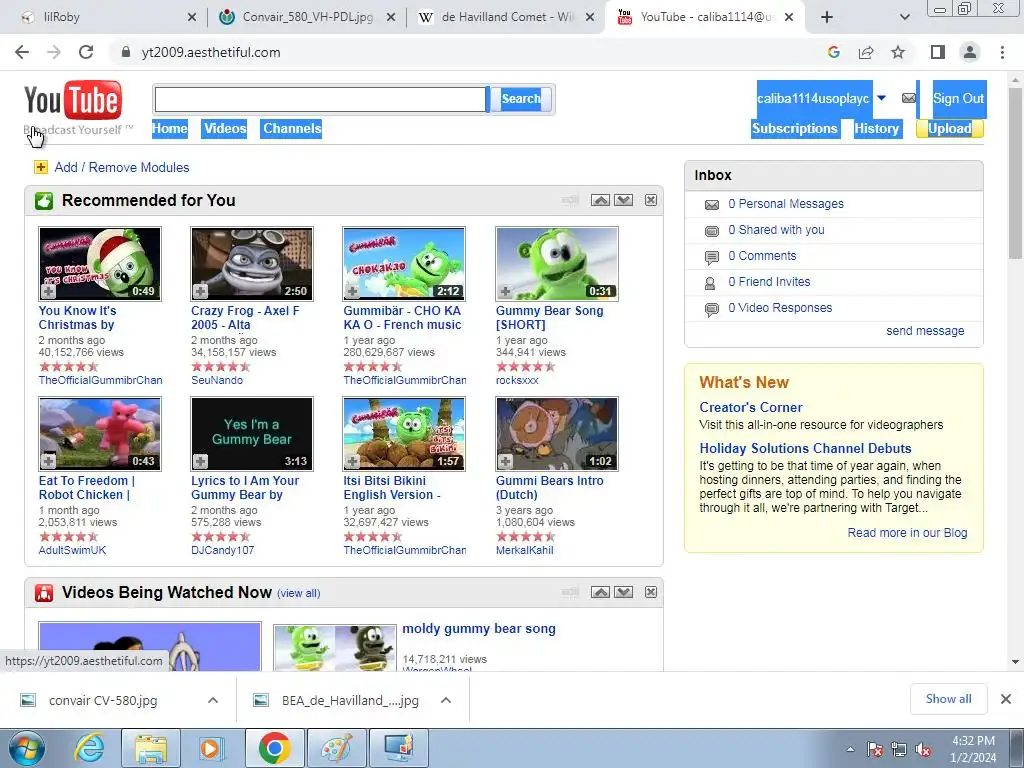Click the YouTube logo
Screen dimensions: 1024x768
[73, 100]
